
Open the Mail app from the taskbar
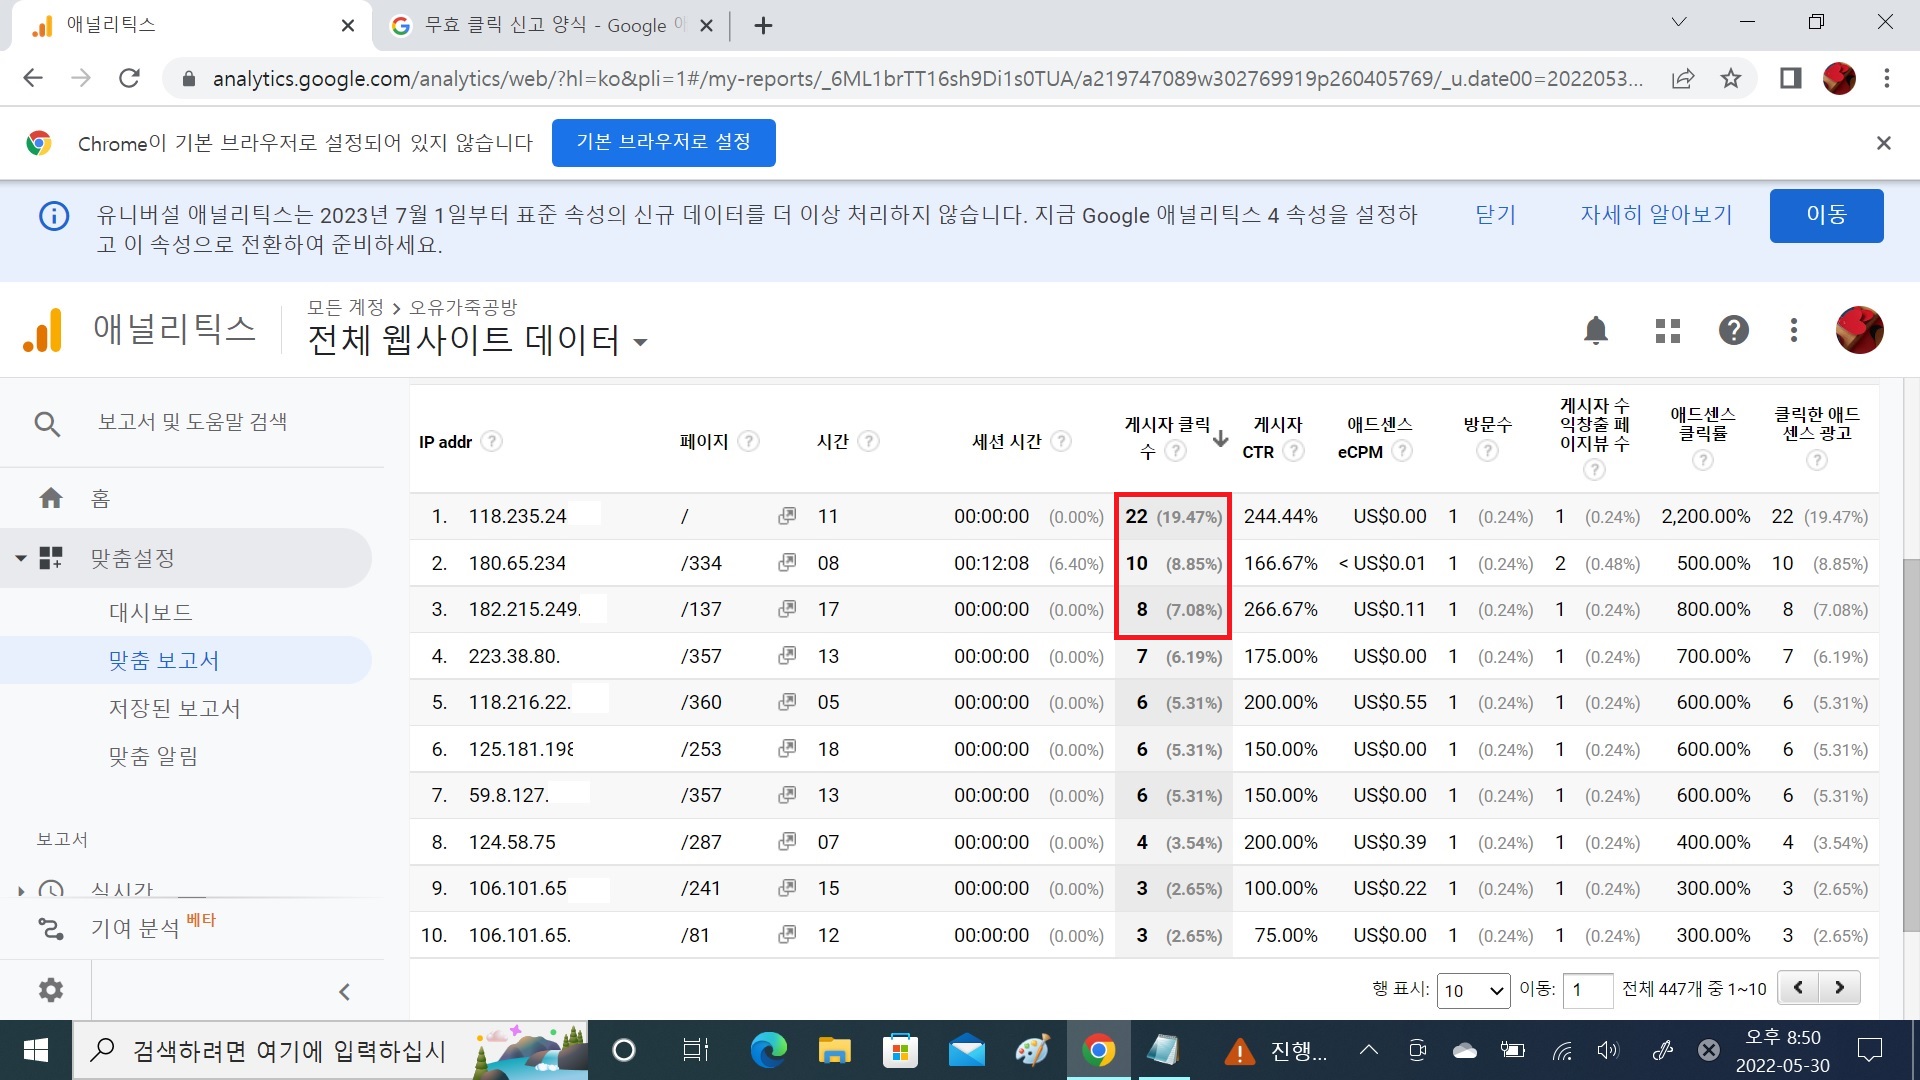pos(966,1050)
